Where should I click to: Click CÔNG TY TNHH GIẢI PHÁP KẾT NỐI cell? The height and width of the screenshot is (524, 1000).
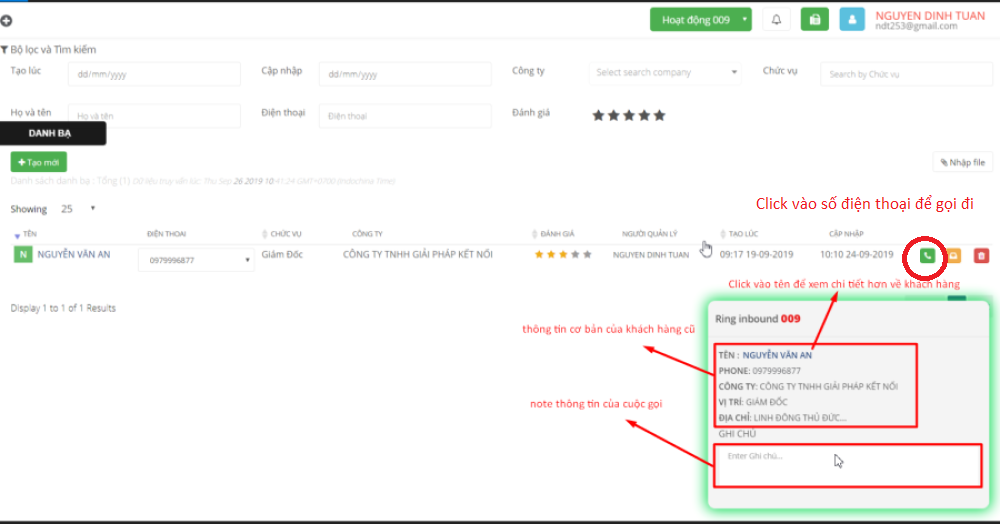[418, 254]
